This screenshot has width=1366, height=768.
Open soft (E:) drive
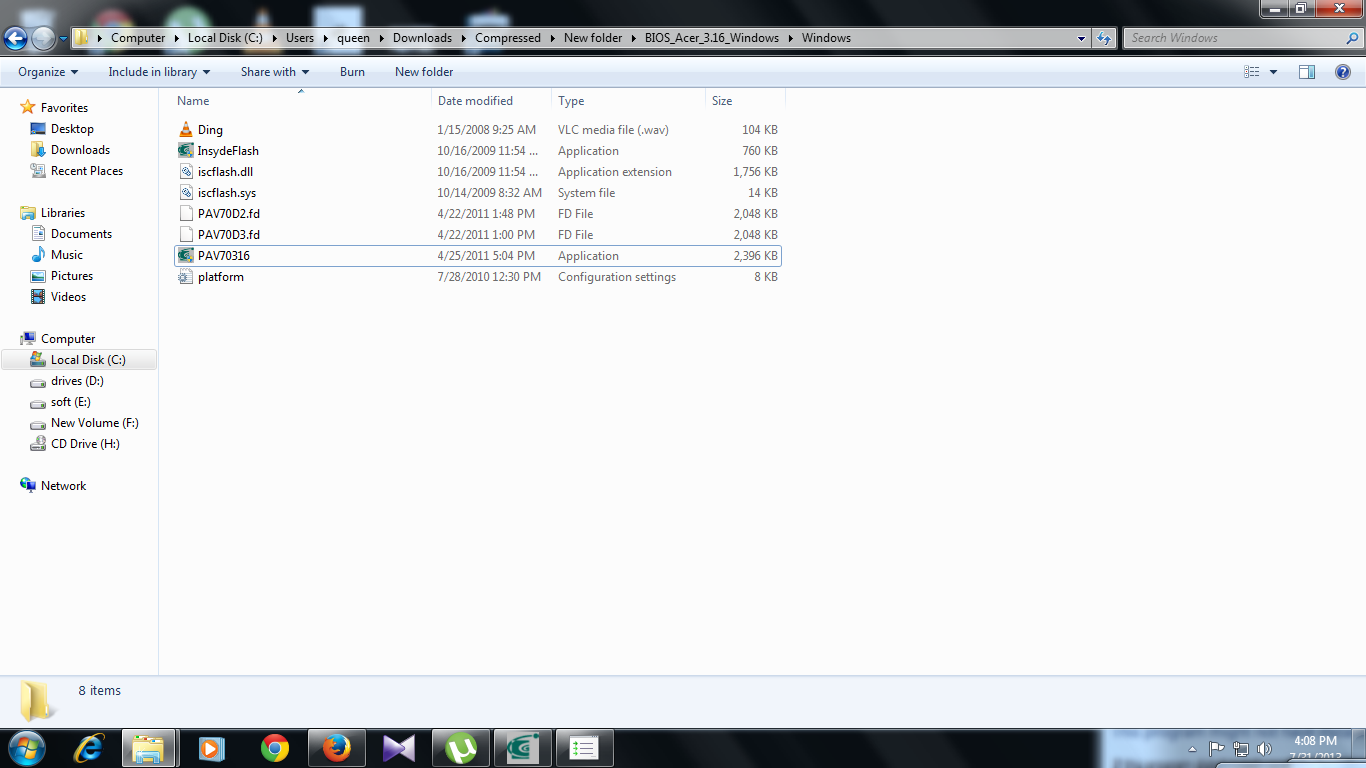click(71, 402)
